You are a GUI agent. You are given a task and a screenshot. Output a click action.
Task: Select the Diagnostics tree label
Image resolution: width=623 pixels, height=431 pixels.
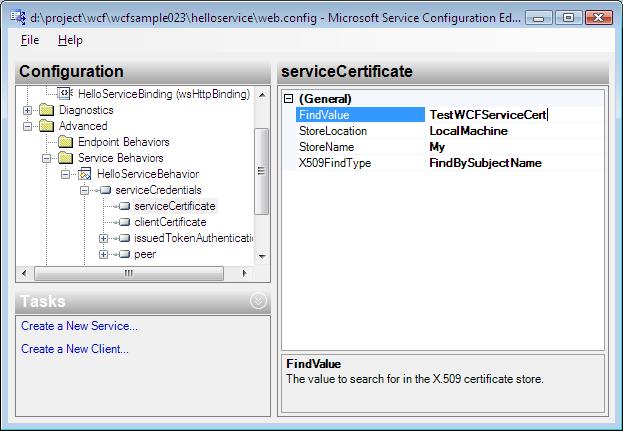pyautogui.click(x=86, y=110)
